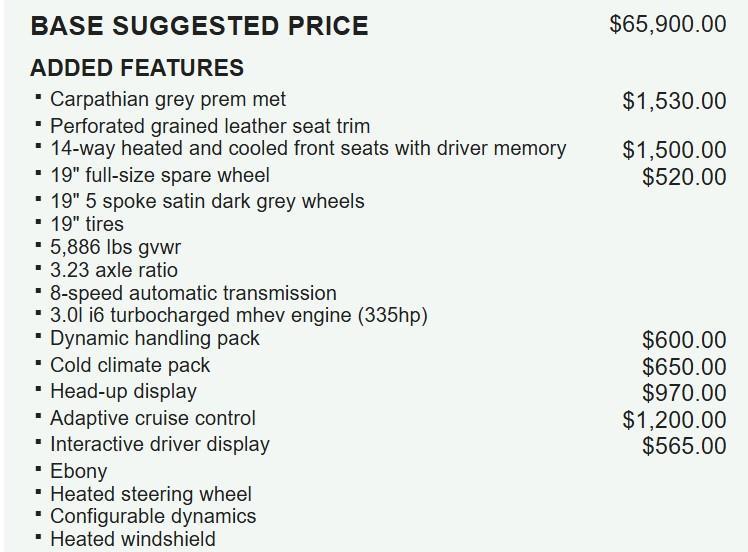Screen dimensions: 748x552
Task: Click the Configurable dynamics entry
Action: pos(152,517)
